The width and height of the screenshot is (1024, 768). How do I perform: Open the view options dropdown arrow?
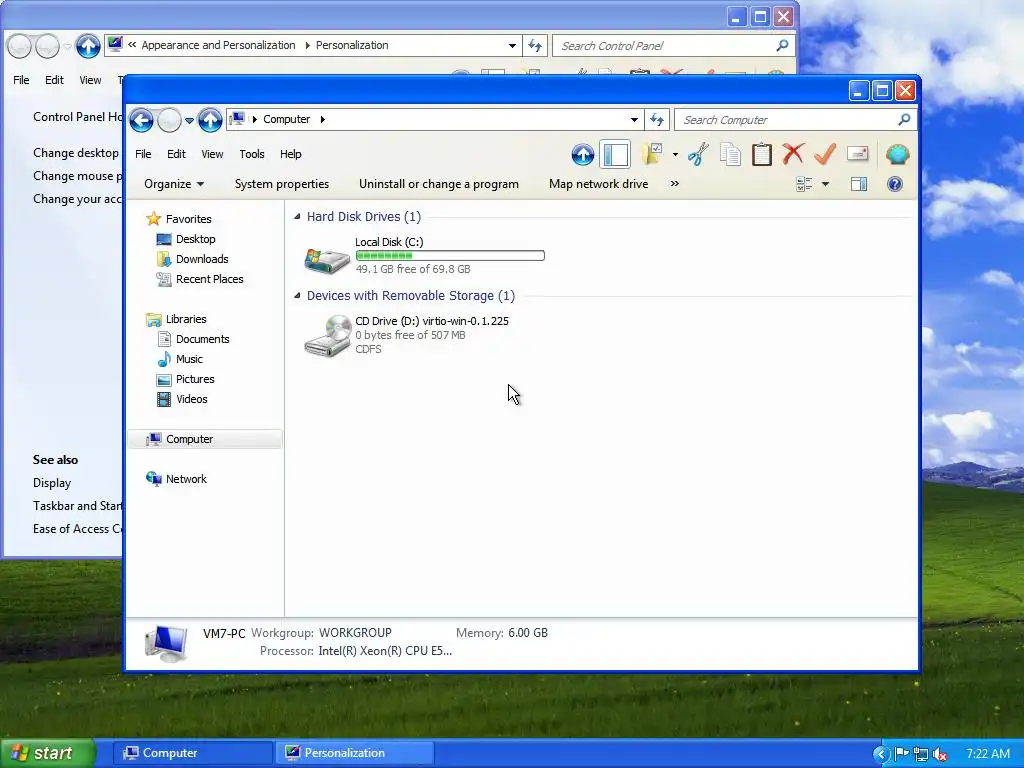[825, 184]
